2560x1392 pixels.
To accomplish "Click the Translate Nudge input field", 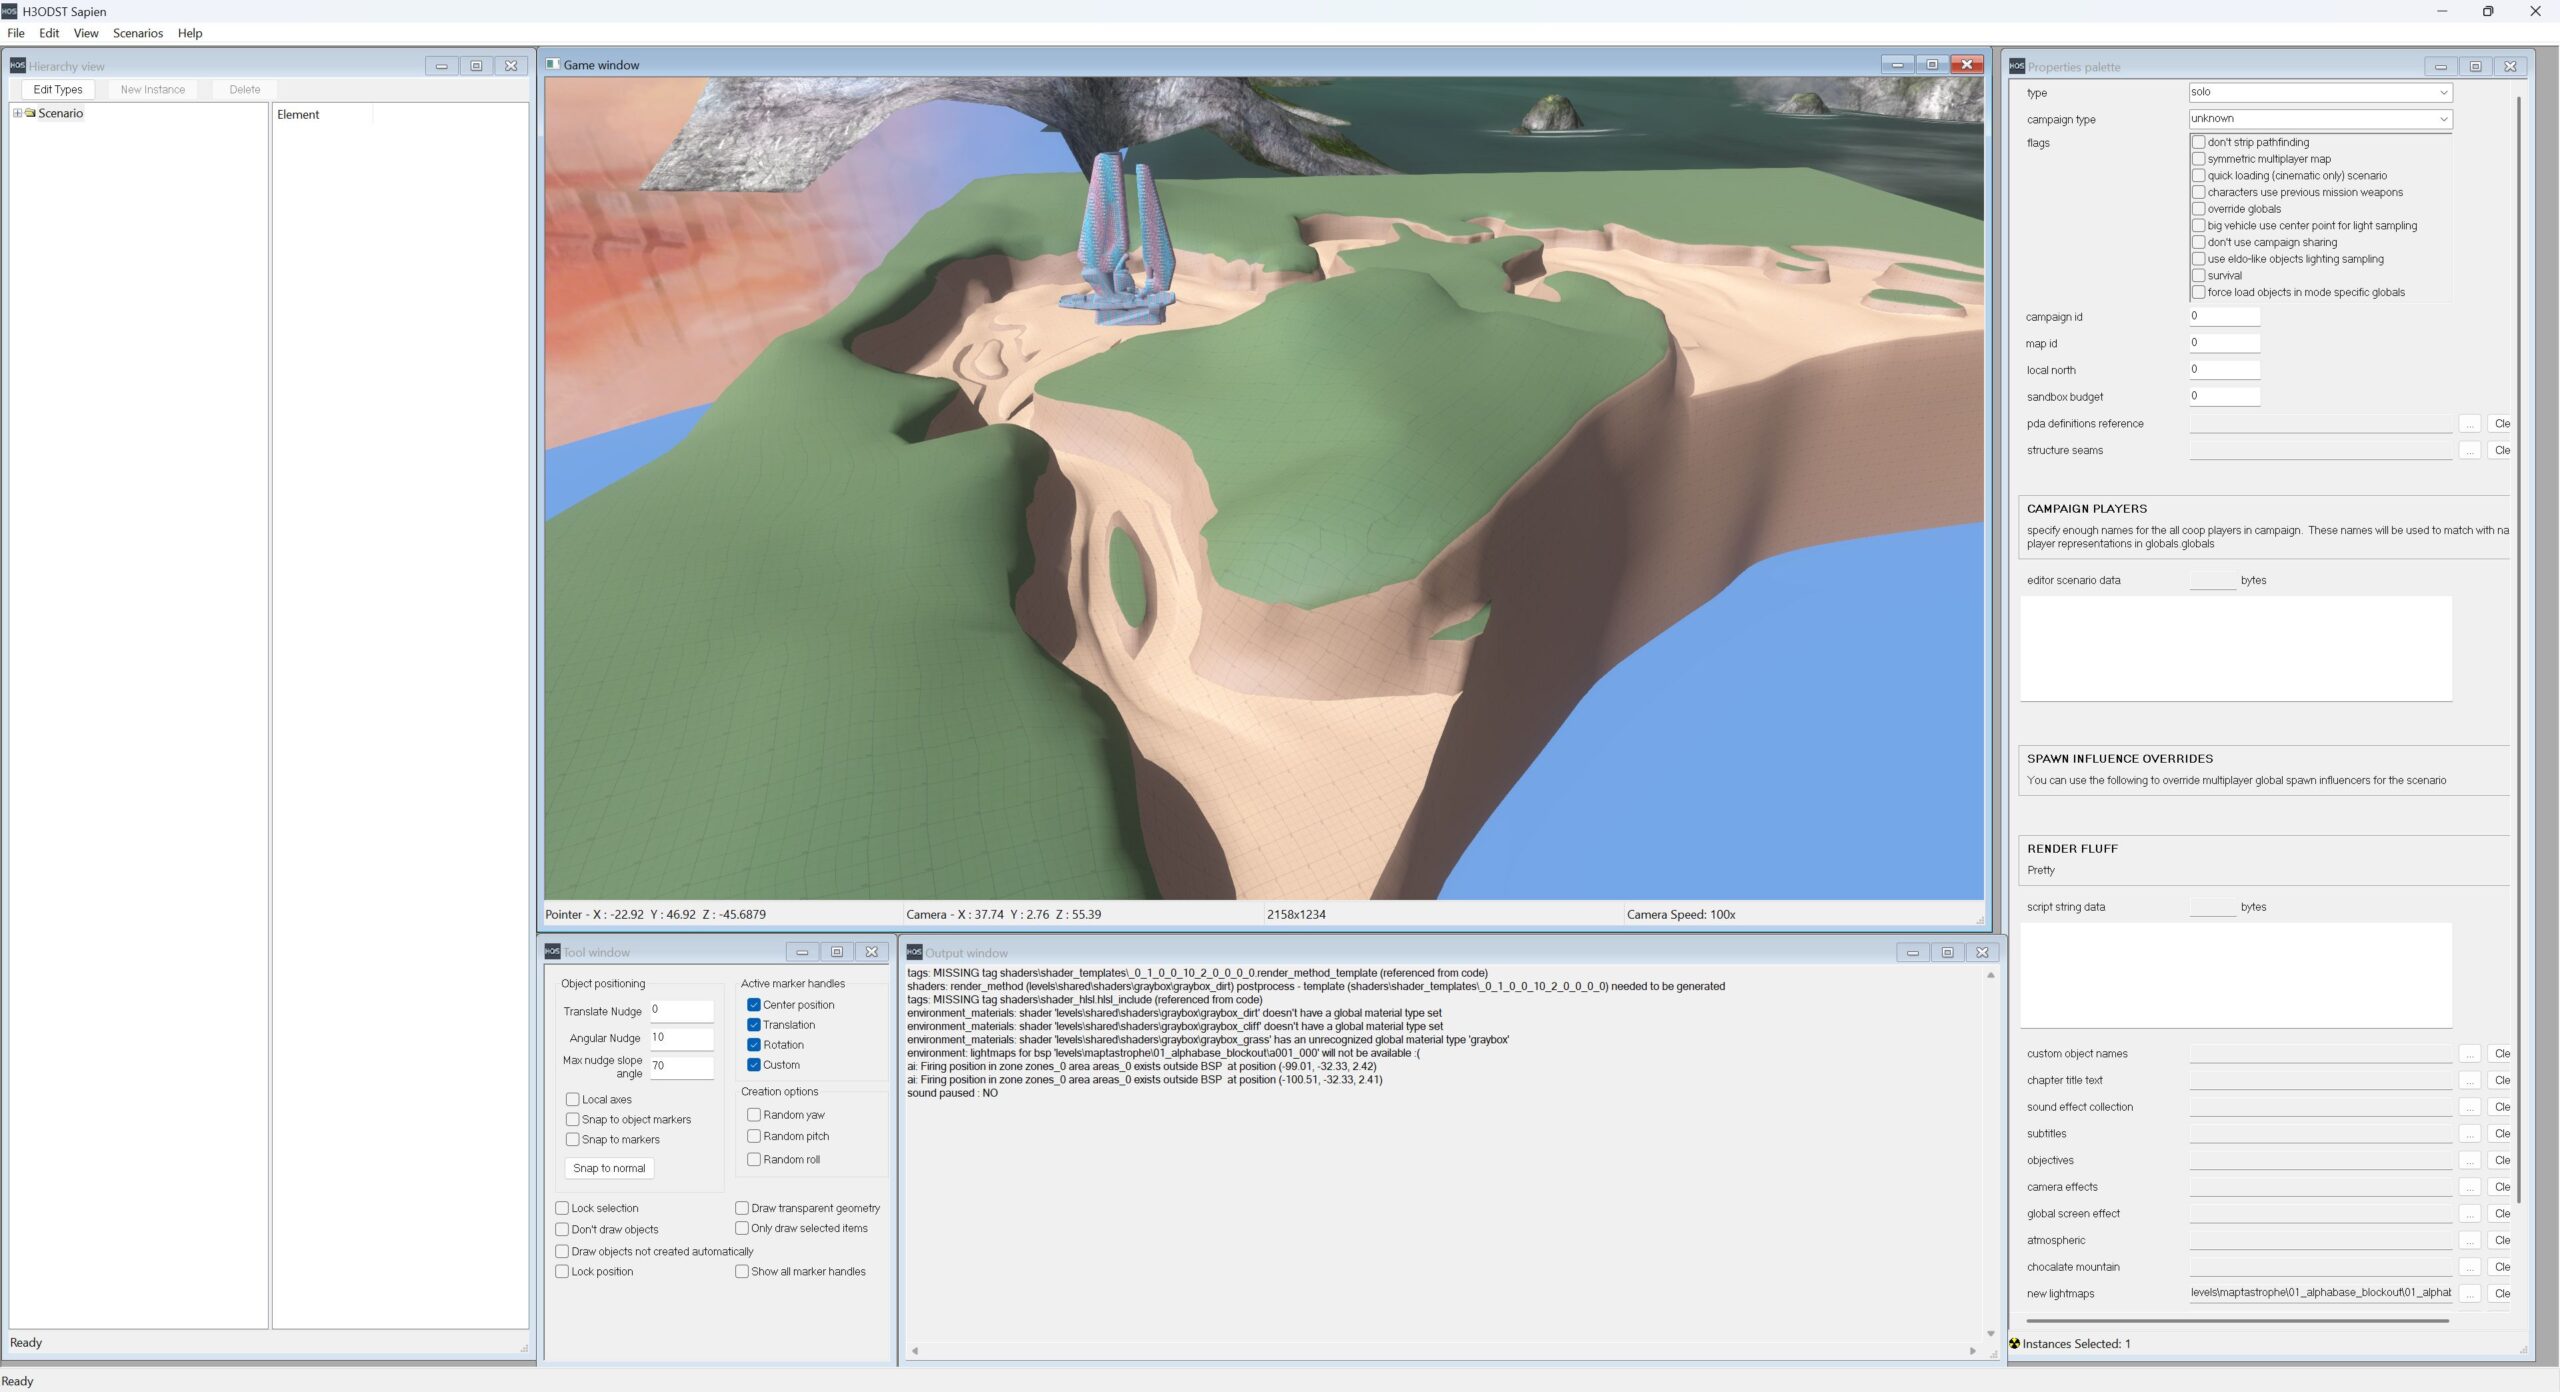I will 681,1010.
